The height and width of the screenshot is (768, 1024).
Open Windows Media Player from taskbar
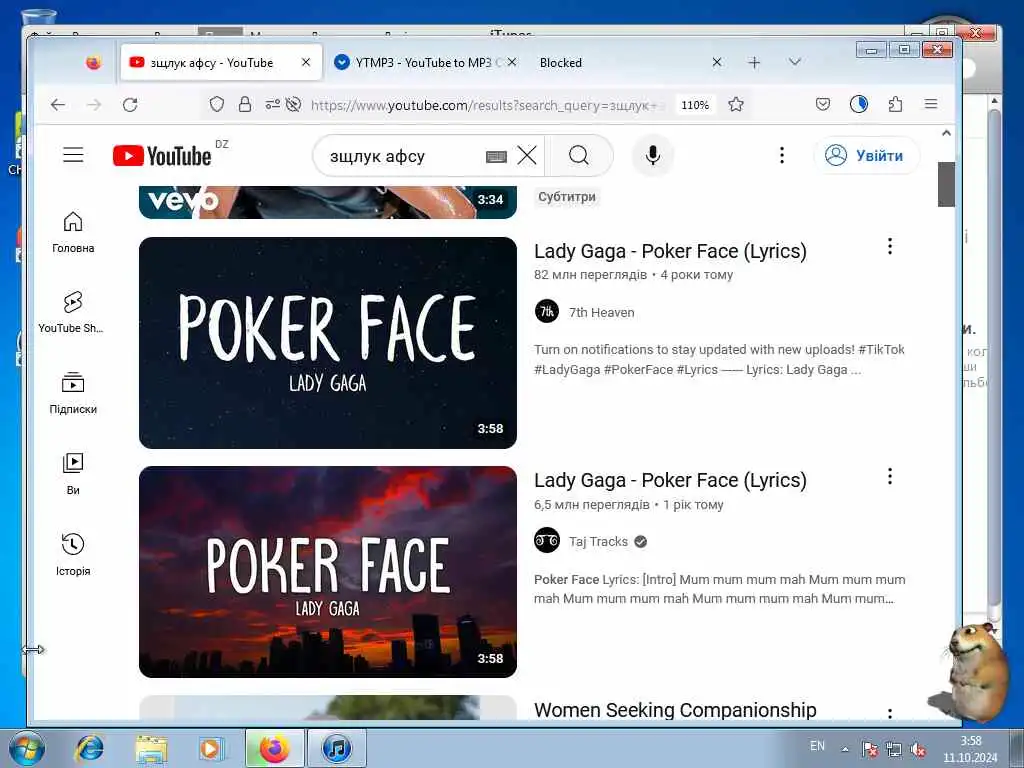pos(211,748)
